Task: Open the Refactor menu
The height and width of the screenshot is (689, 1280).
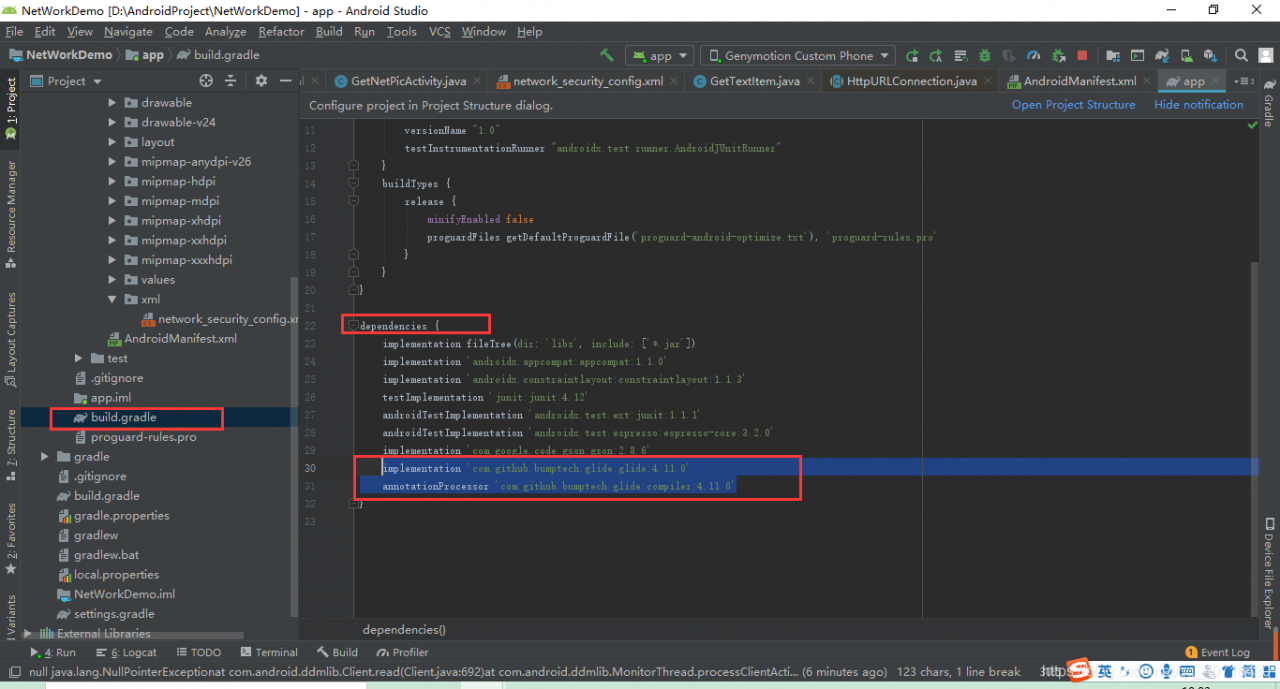Action: pos(281,32)
